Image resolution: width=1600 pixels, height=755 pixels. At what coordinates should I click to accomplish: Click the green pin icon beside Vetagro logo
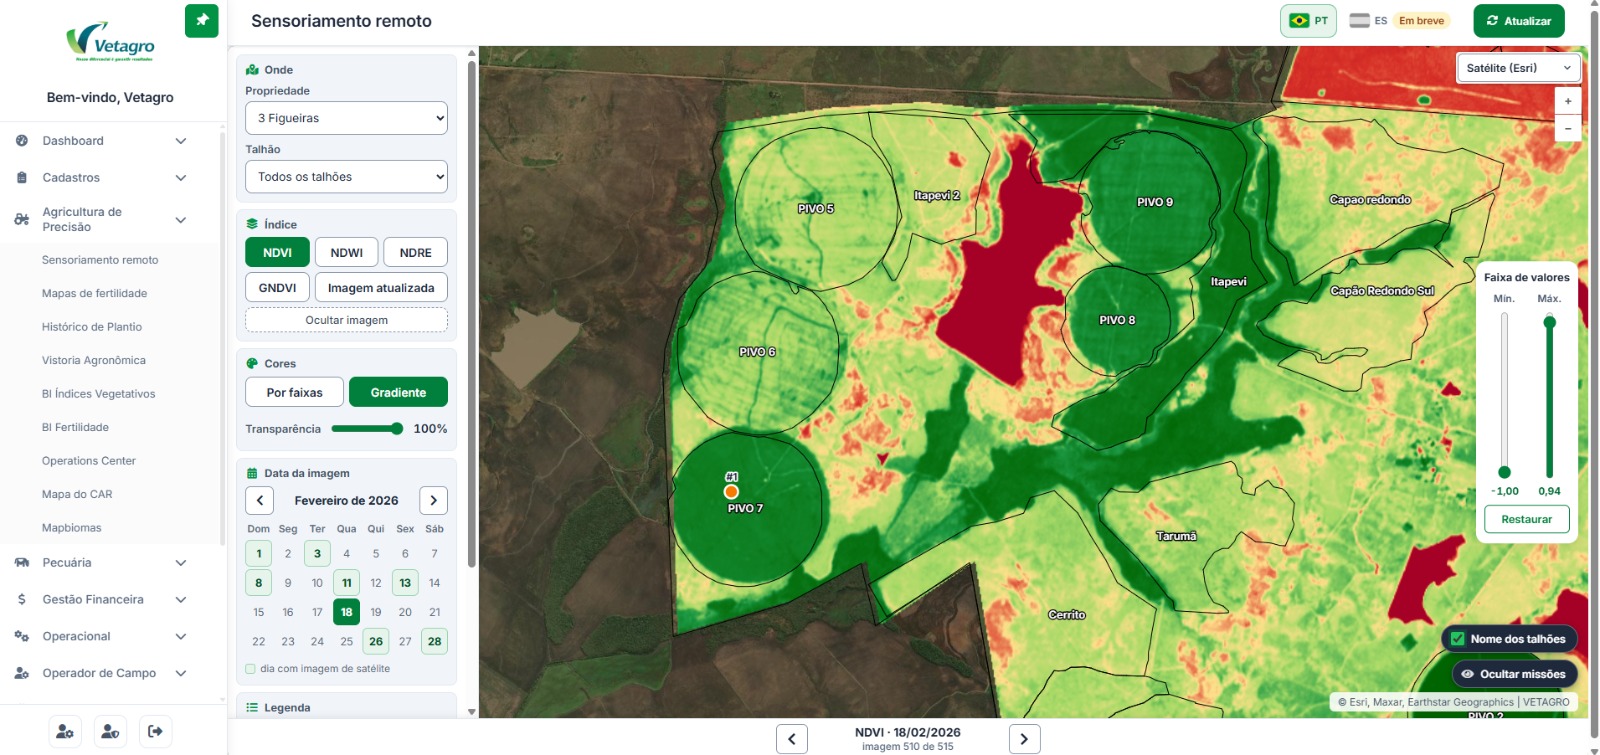pos(201,21)
